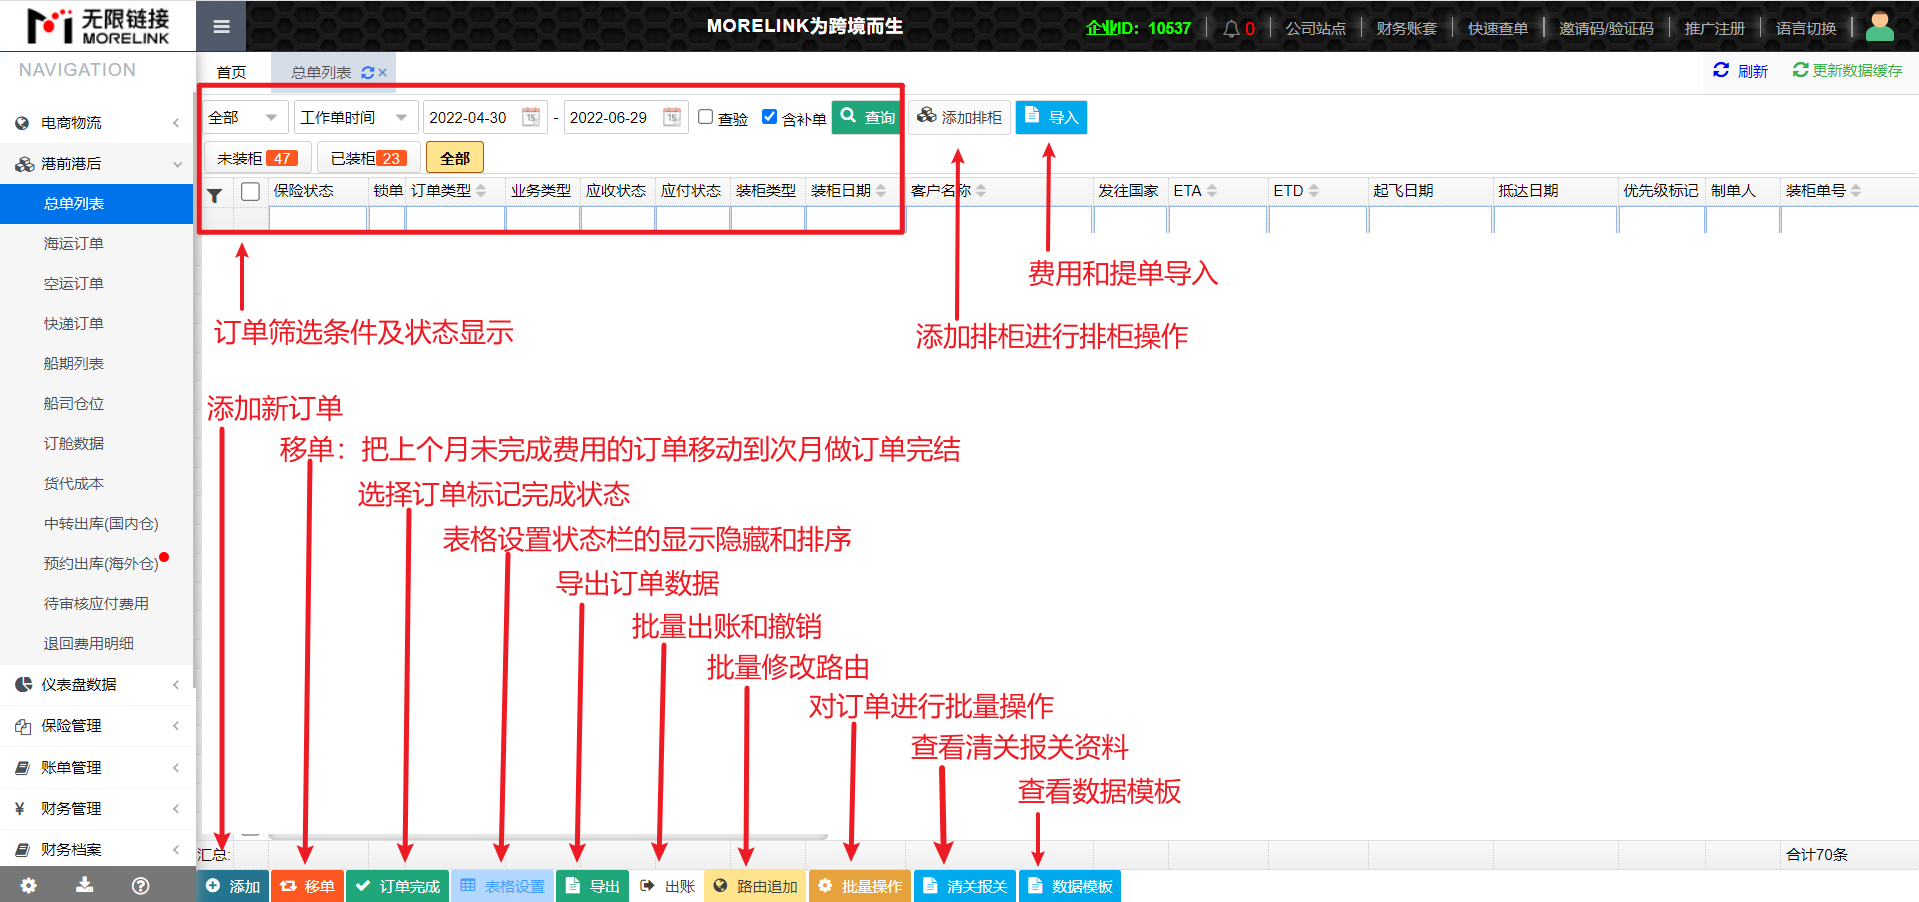Image resolution: width=1919 pixels, height=902 pixels.
Task: Click the 出账 billing button
Action: click(x=667, y=886)
